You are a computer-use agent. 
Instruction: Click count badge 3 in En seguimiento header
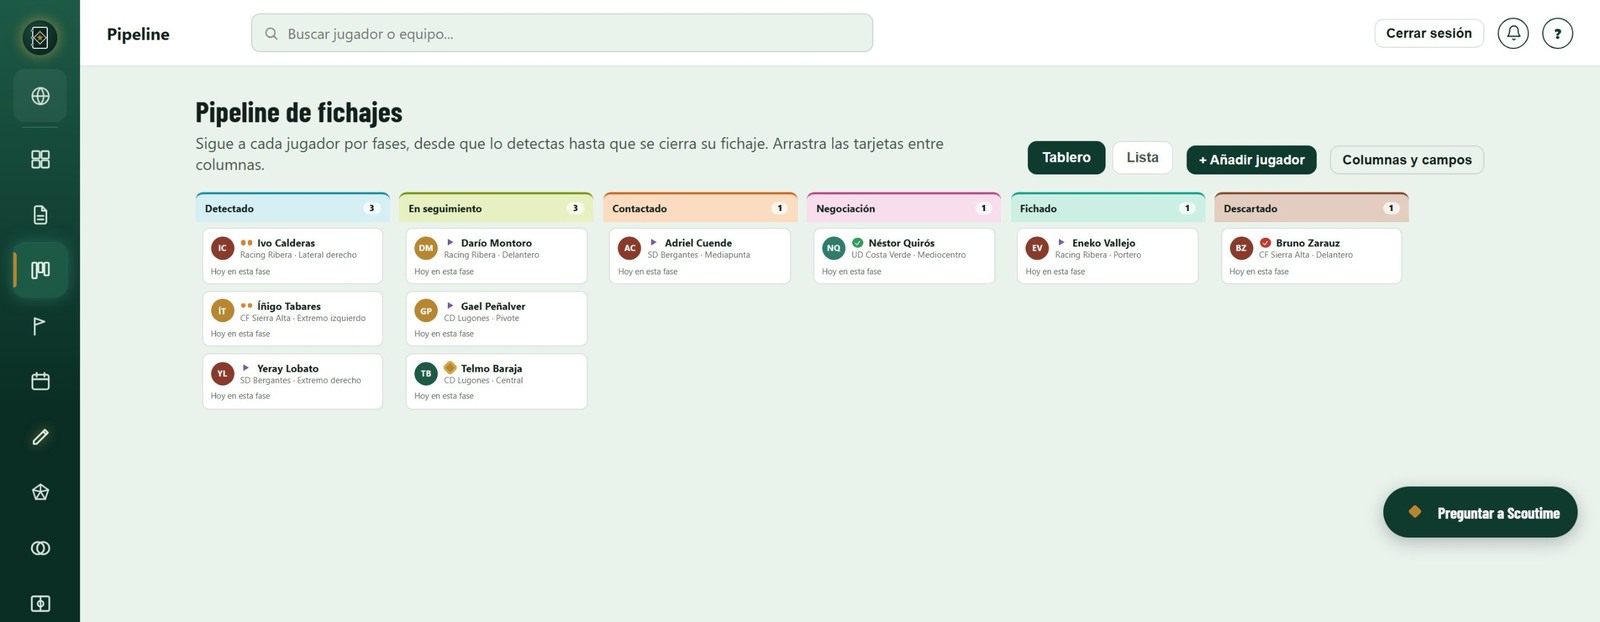(x=575, y=208)
